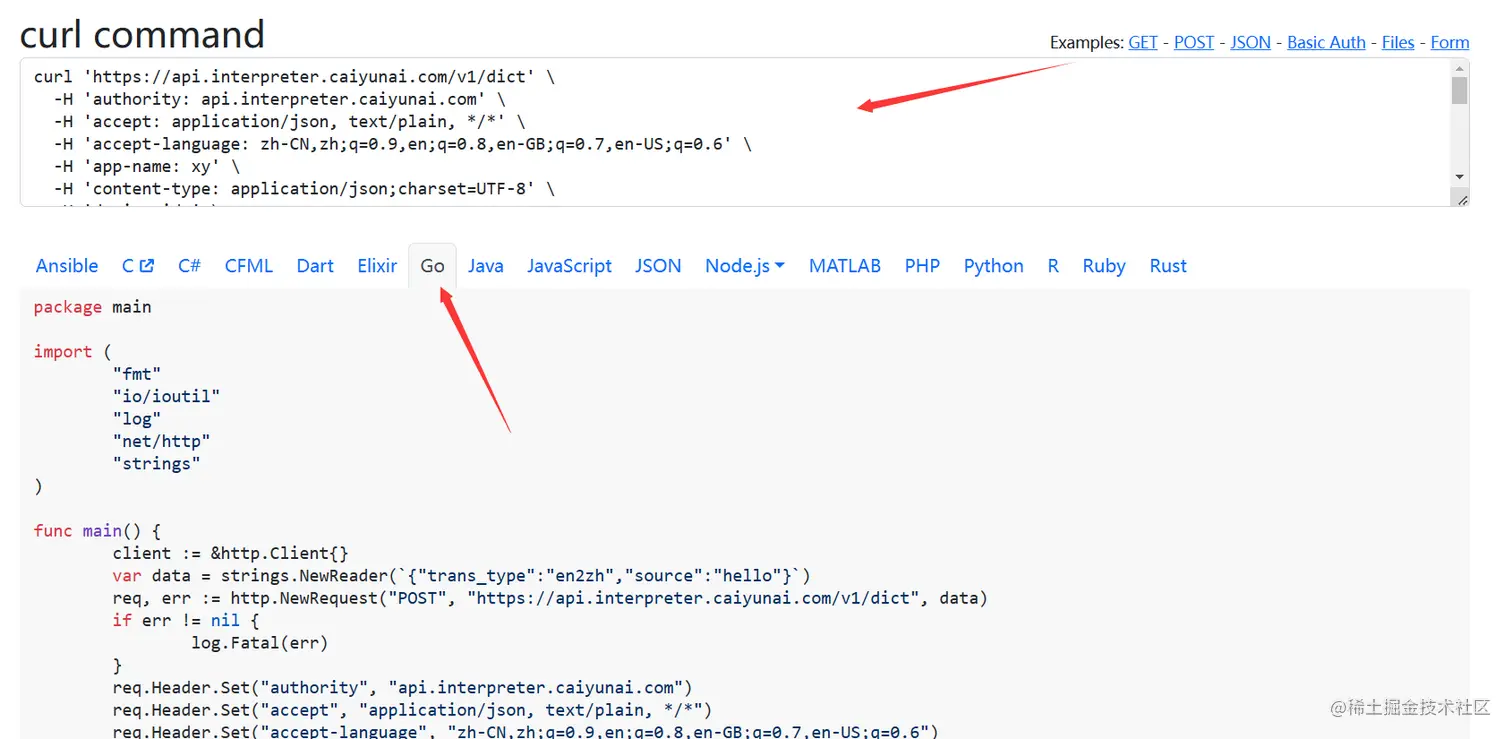The height and width of the screenshot is (739, 1512).
Task: Choose the Rust tab
Action: 1168,266
